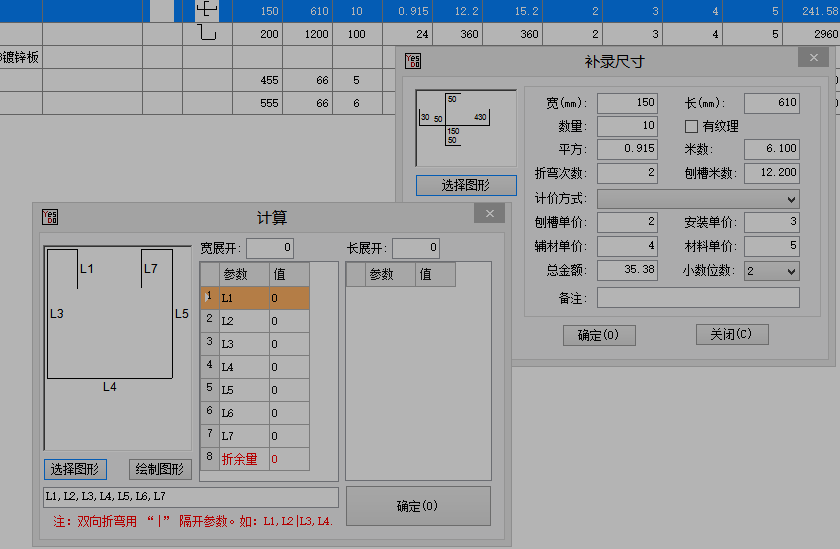Click the bend shape icon in row 200

(207, 34)
